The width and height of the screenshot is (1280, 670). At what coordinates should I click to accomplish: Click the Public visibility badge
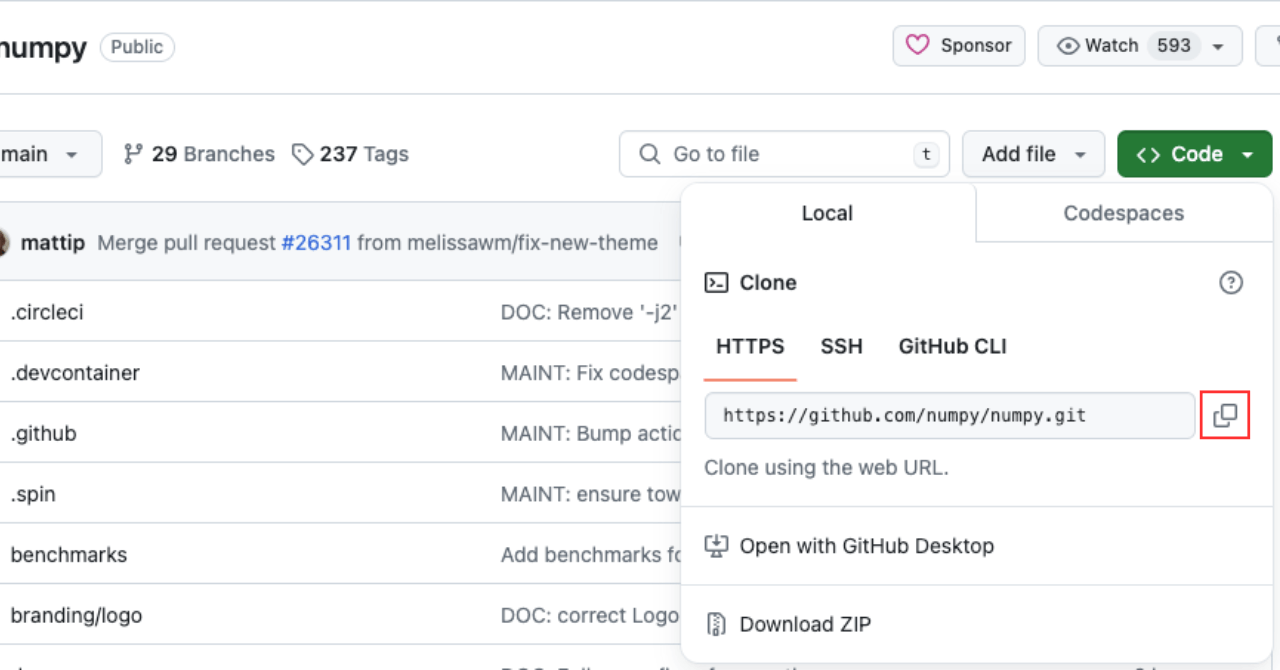[137, 47]
